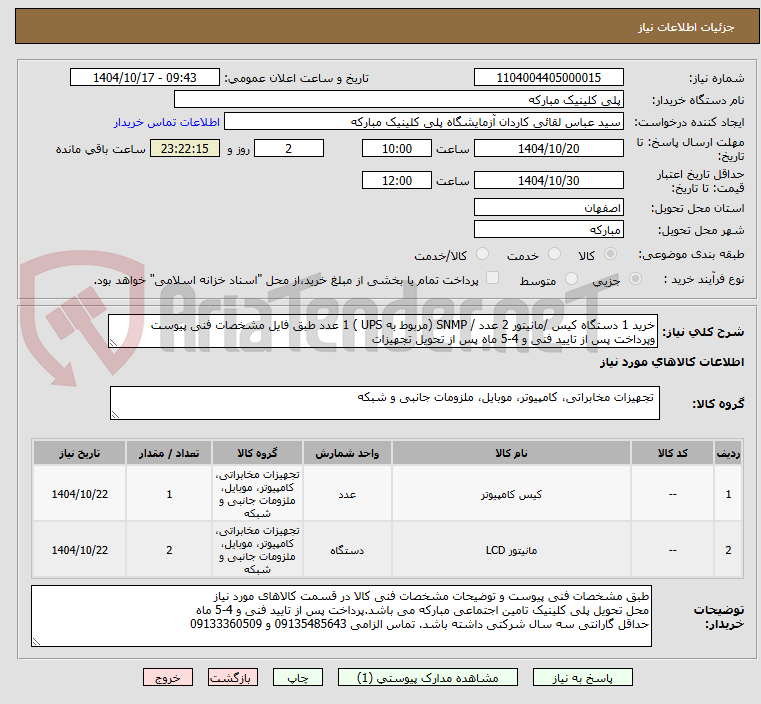Click the ایجاد کننده درخواست field
This screenshot has height=704, width=761.
point(424,122)
